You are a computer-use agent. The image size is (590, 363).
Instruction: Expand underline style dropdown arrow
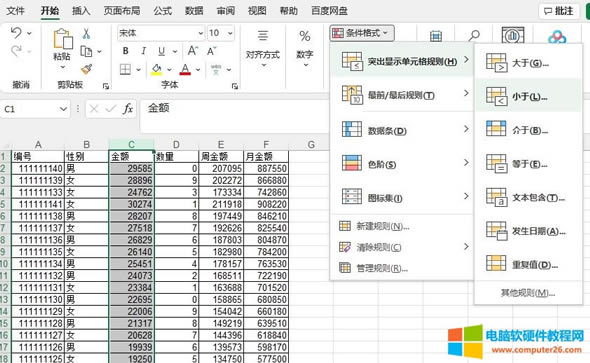175,51
